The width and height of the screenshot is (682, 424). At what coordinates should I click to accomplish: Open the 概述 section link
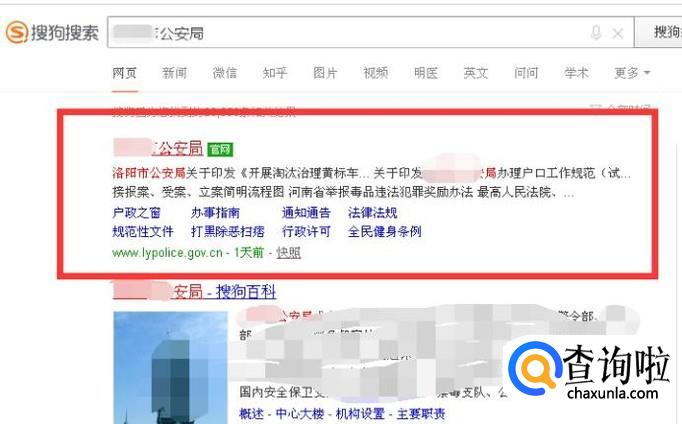(252, 414)
